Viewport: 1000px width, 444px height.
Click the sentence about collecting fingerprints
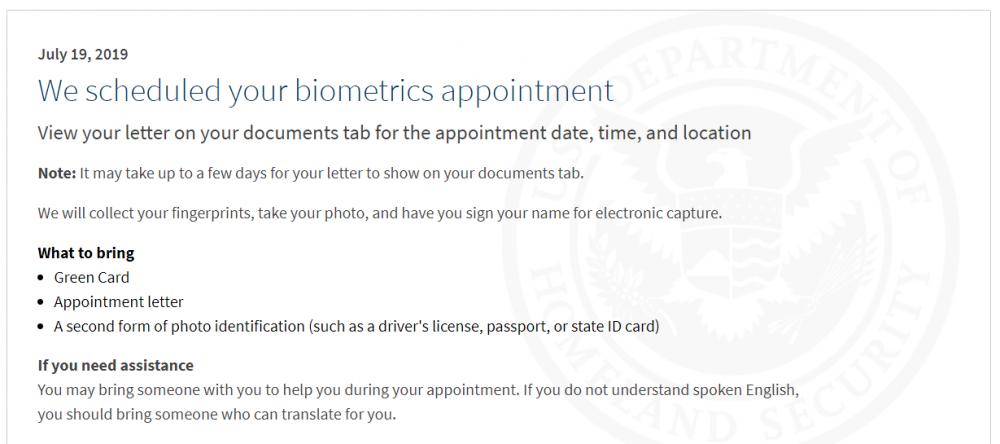tap(379, 212)
